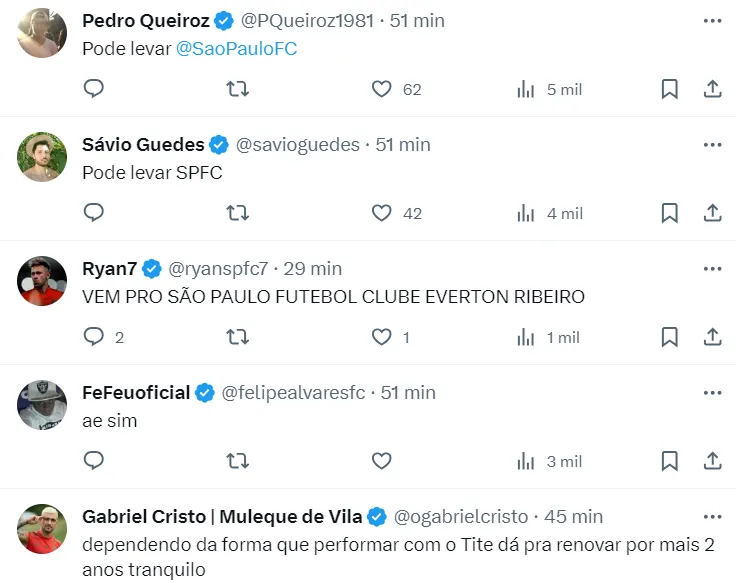
Task: View analytics on FeFeuoficial's tweet
Action: click(527, 461)
